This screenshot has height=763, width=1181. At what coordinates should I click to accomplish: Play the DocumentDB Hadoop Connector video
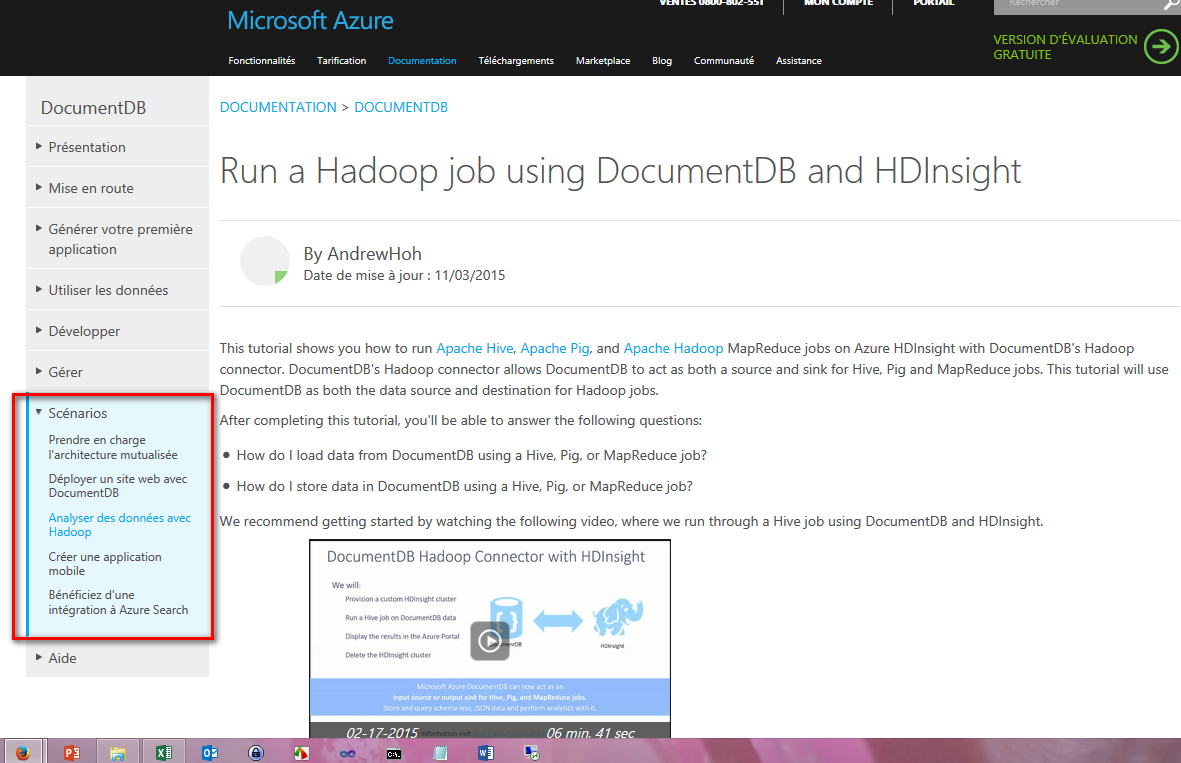point(490,641)
